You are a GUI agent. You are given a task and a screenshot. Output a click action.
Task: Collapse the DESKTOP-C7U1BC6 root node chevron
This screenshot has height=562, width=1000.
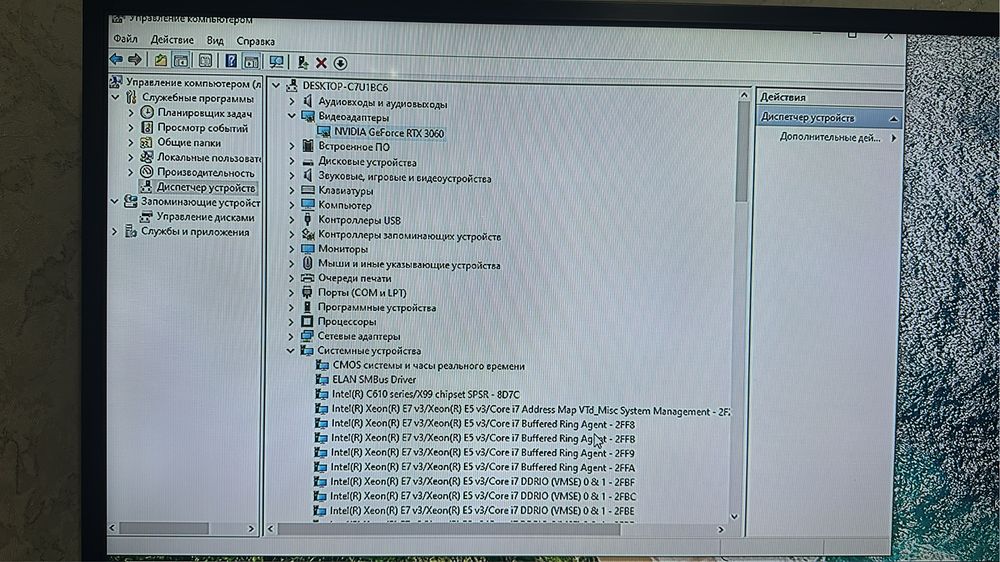(276, 85)
